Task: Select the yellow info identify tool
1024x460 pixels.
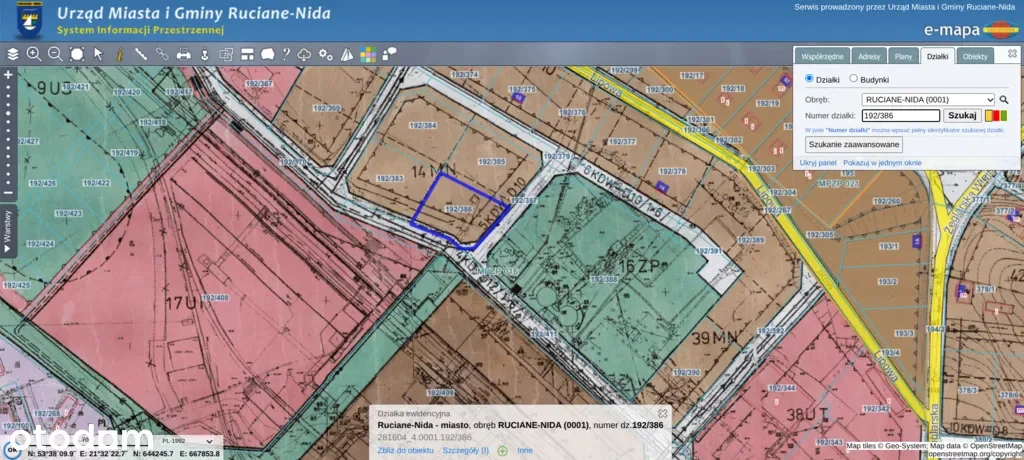Action: point(119,54)
